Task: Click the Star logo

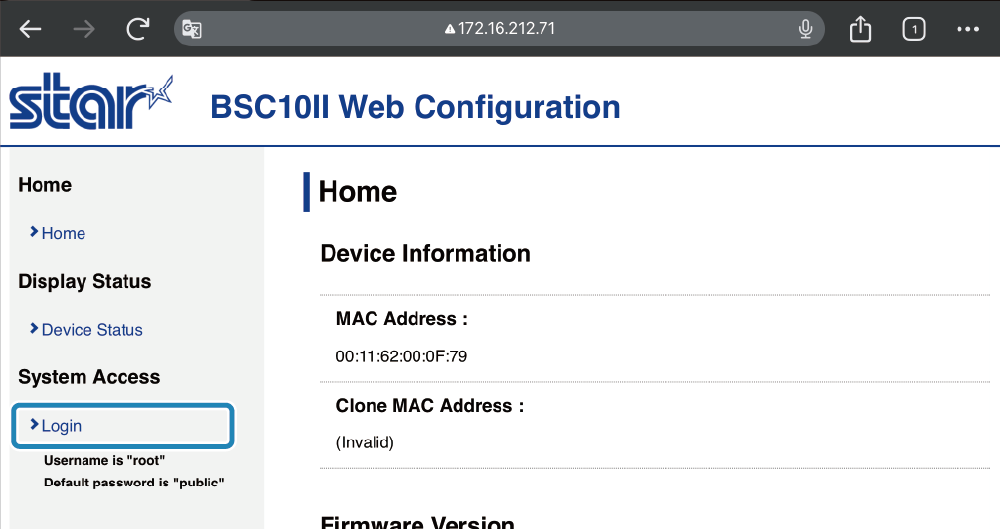Action: click(90, 103)
